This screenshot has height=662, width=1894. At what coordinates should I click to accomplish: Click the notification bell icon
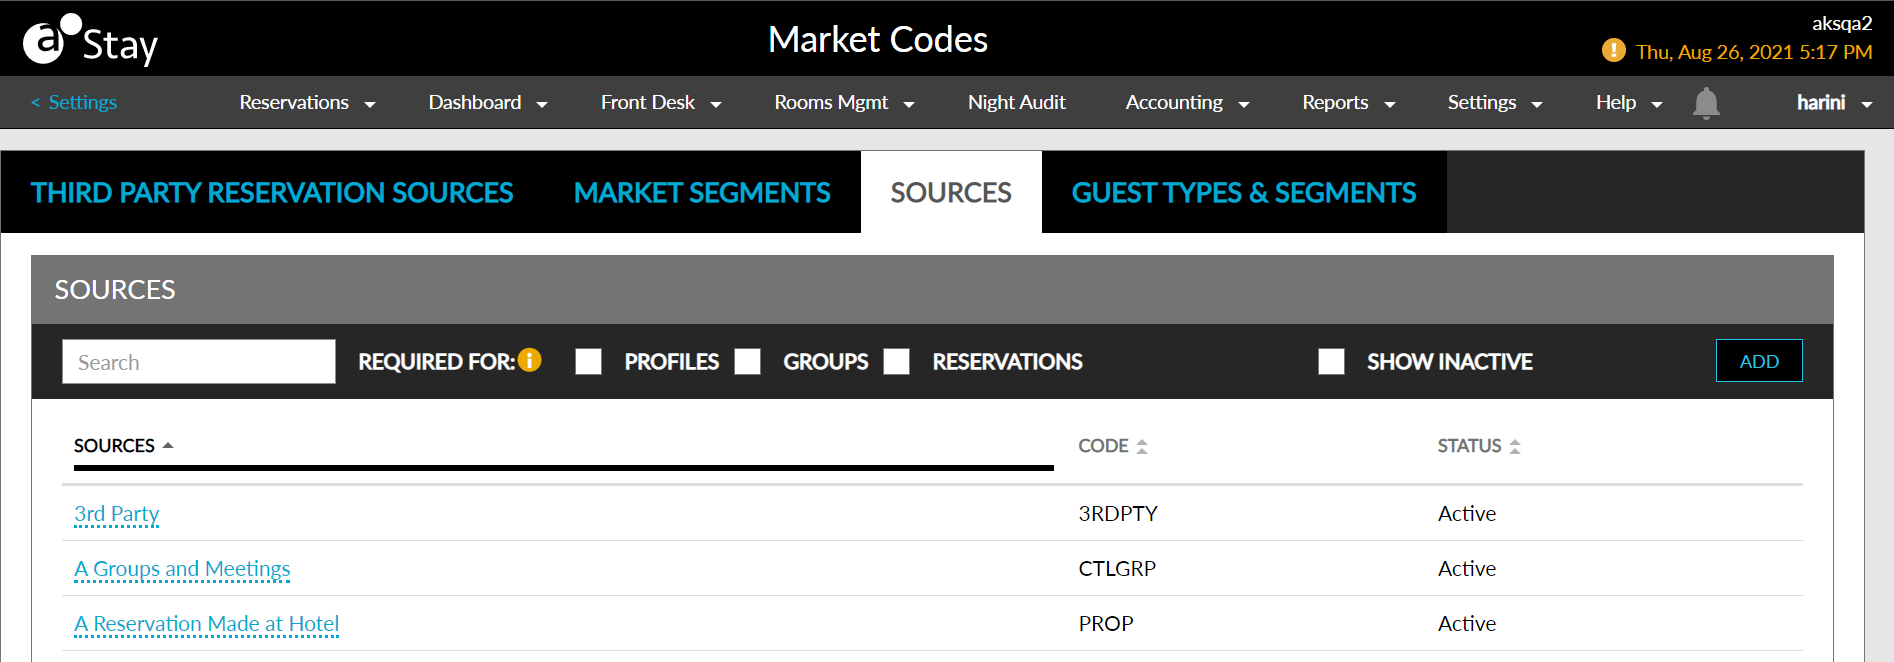click(x=1706, y=103)
